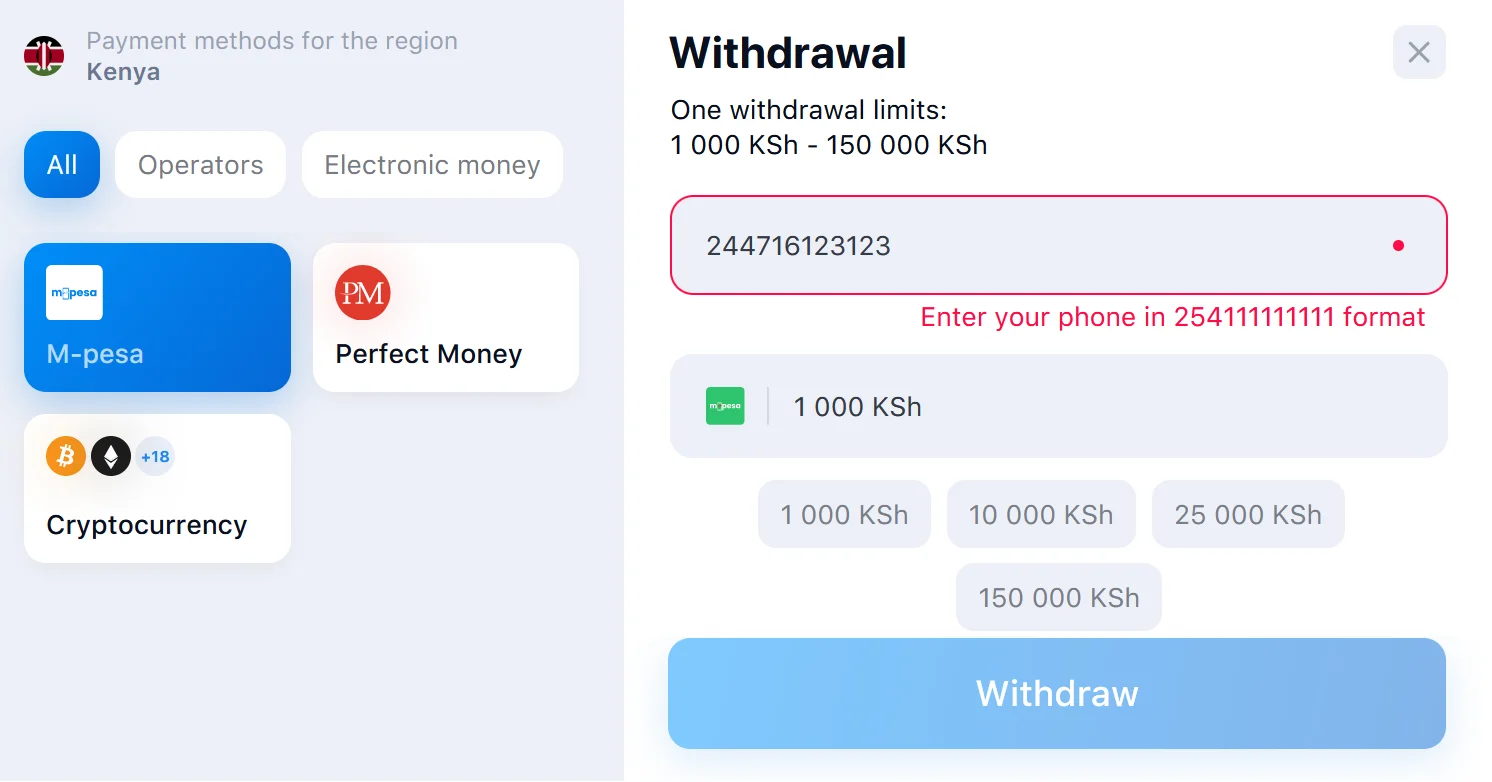Screen dimensions: 1492x782
Task: Switch to the Operators tab
Action: tap(201, 165)
